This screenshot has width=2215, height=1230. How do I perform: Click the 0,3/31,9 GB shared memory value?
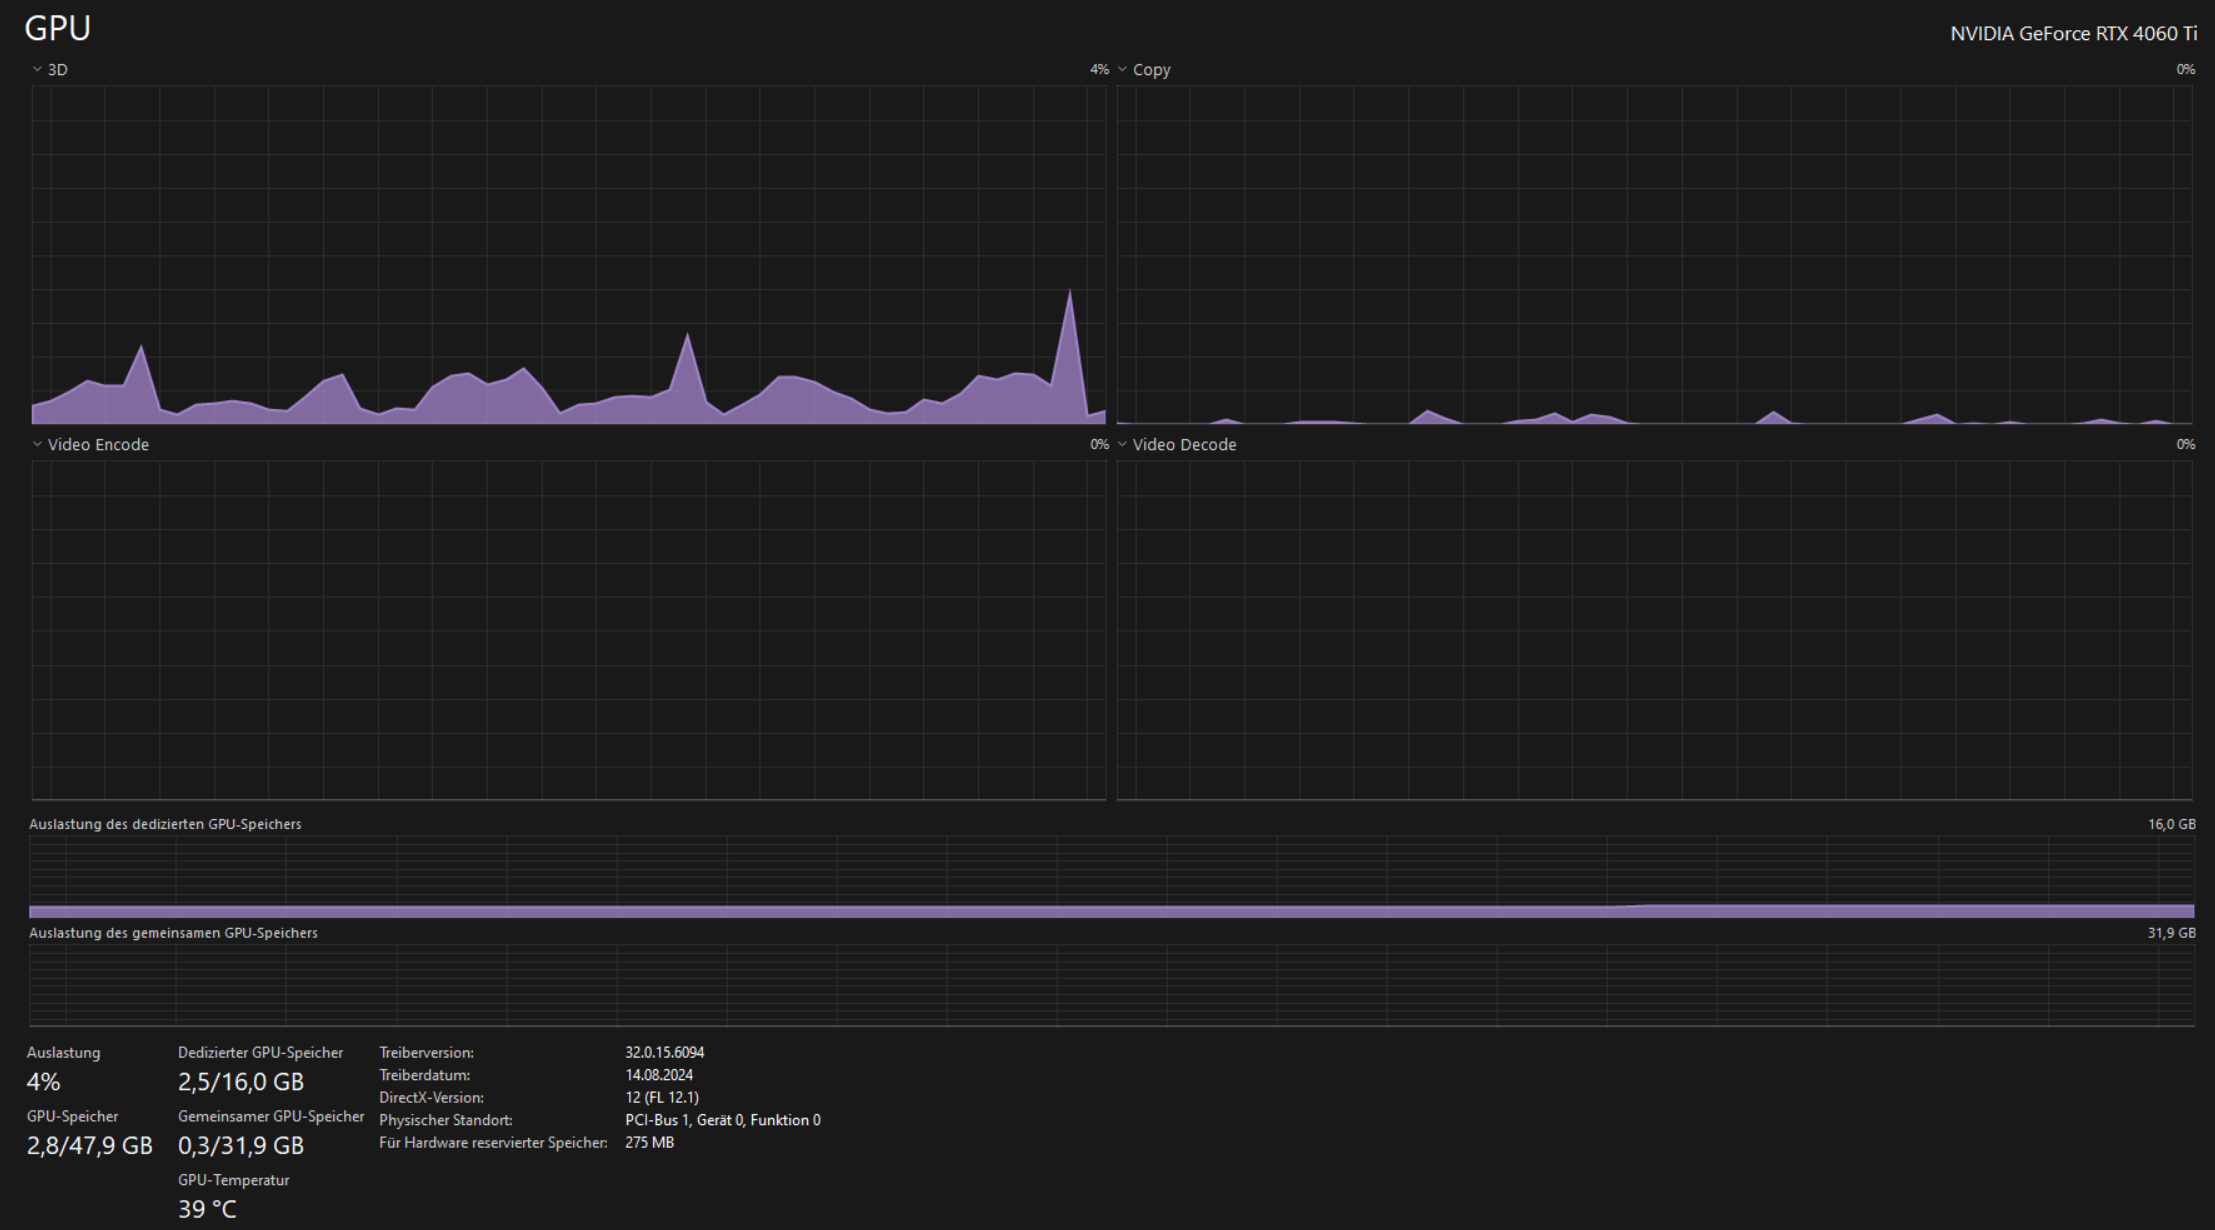(241, 1146)
